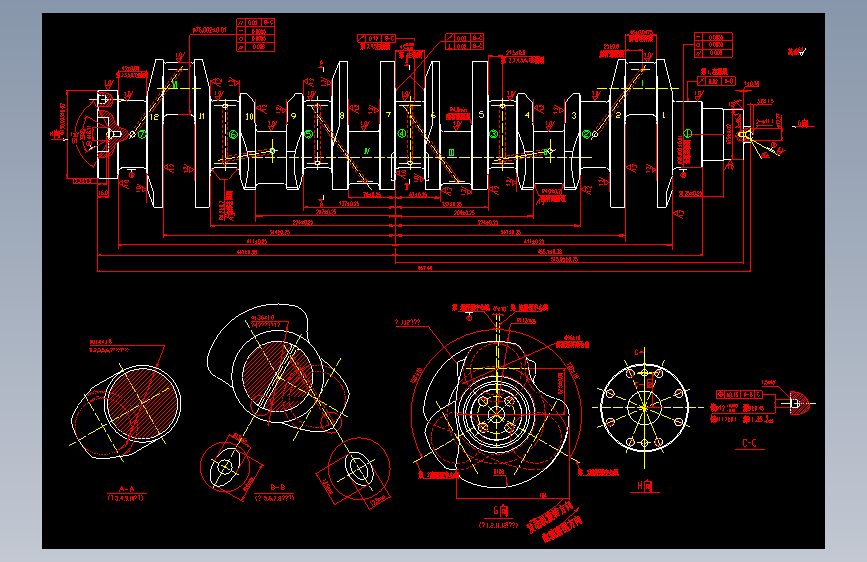Click the yellow number "5" label
The height and width of the screenshot is (562, 867).
(x=481, y=115)
